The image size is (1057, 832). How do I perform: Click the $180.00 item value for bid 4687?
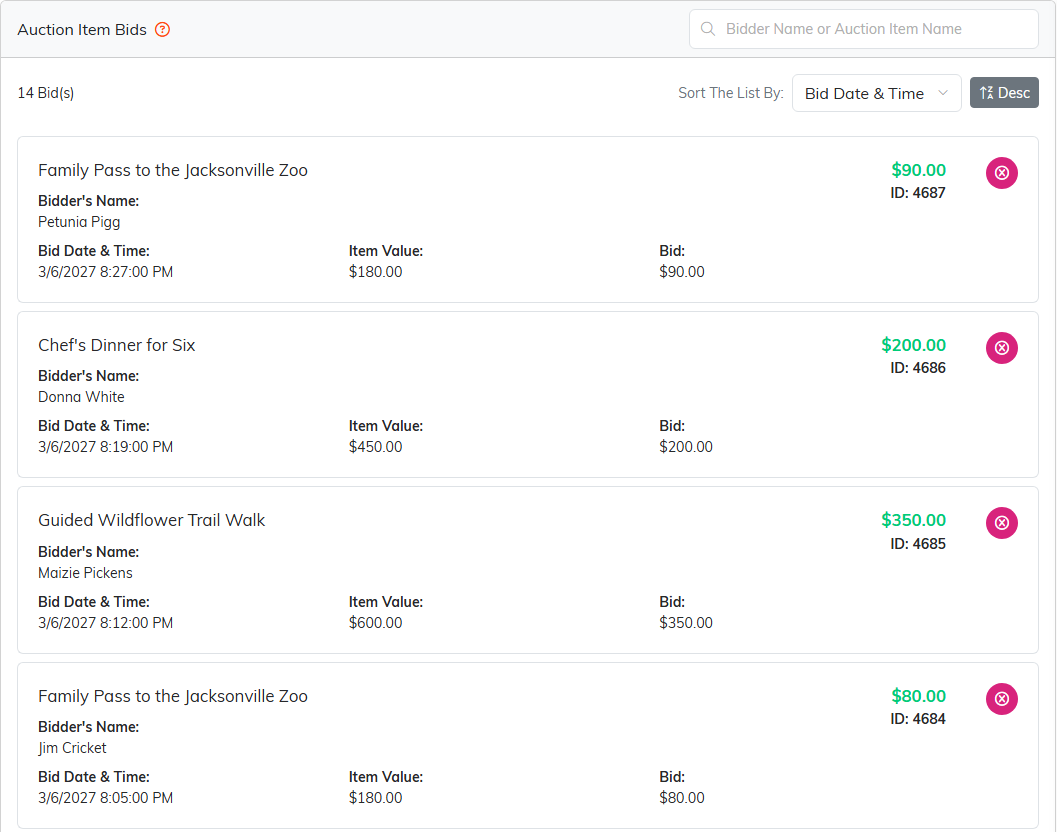(375, 272)
